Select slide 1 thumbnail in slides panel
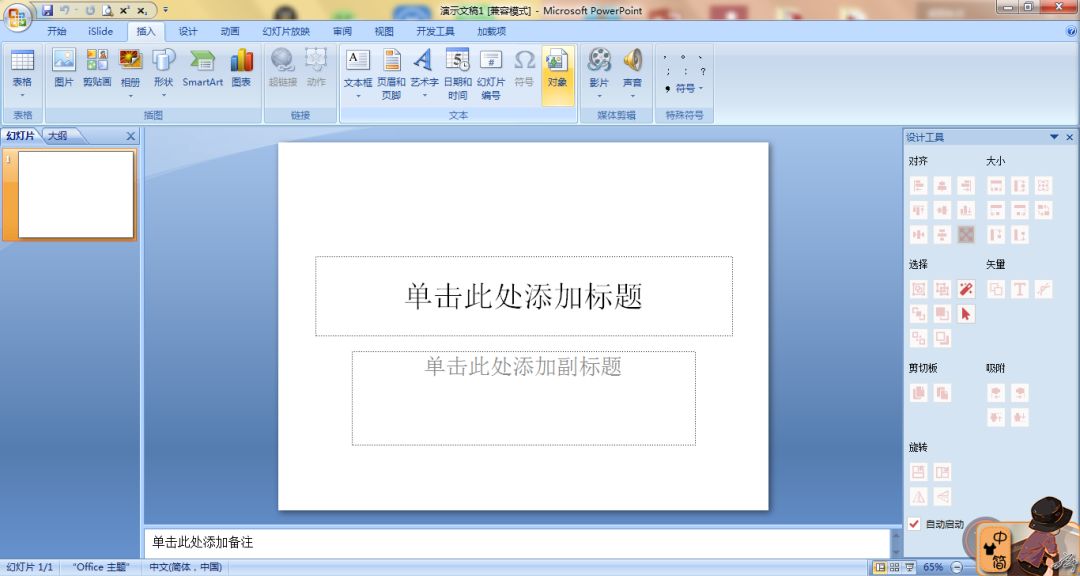This screenshot has width=1080, height=576. coord(71,194)
